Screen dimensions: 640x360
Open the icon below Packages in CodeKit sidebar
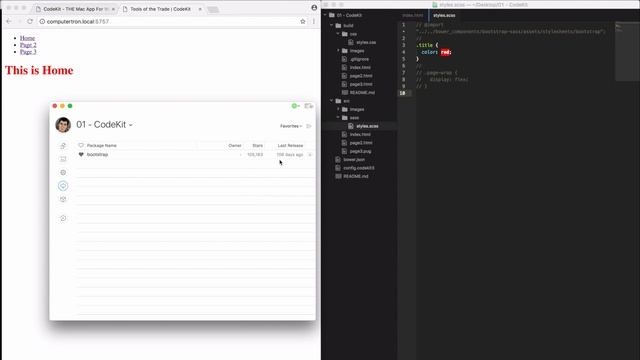coord(63,200)
